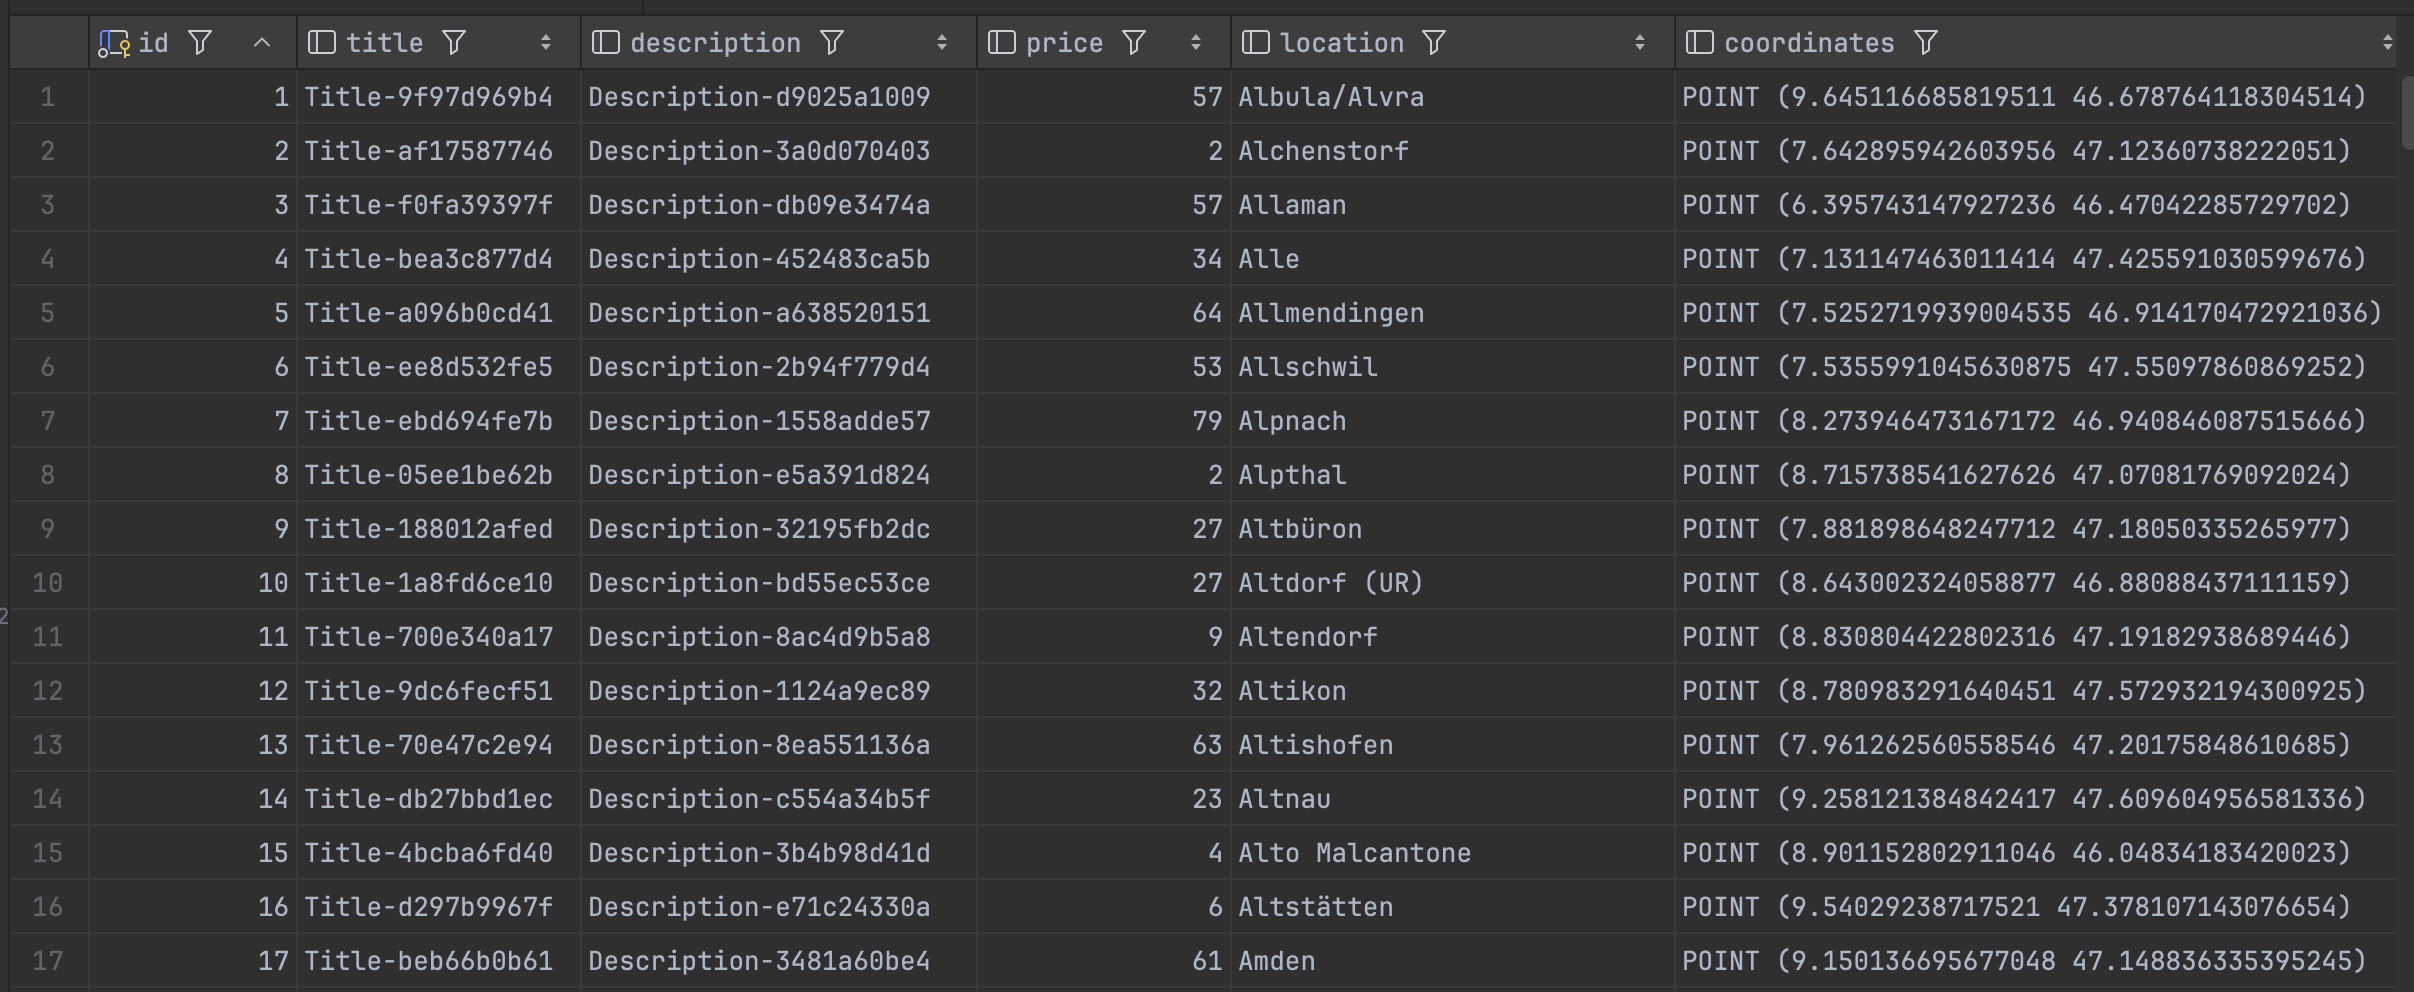The width and height of the screenshot is (2414, 992).
Task: Select cell Title-9f97d969b4
Action: (x=428, y=97)
